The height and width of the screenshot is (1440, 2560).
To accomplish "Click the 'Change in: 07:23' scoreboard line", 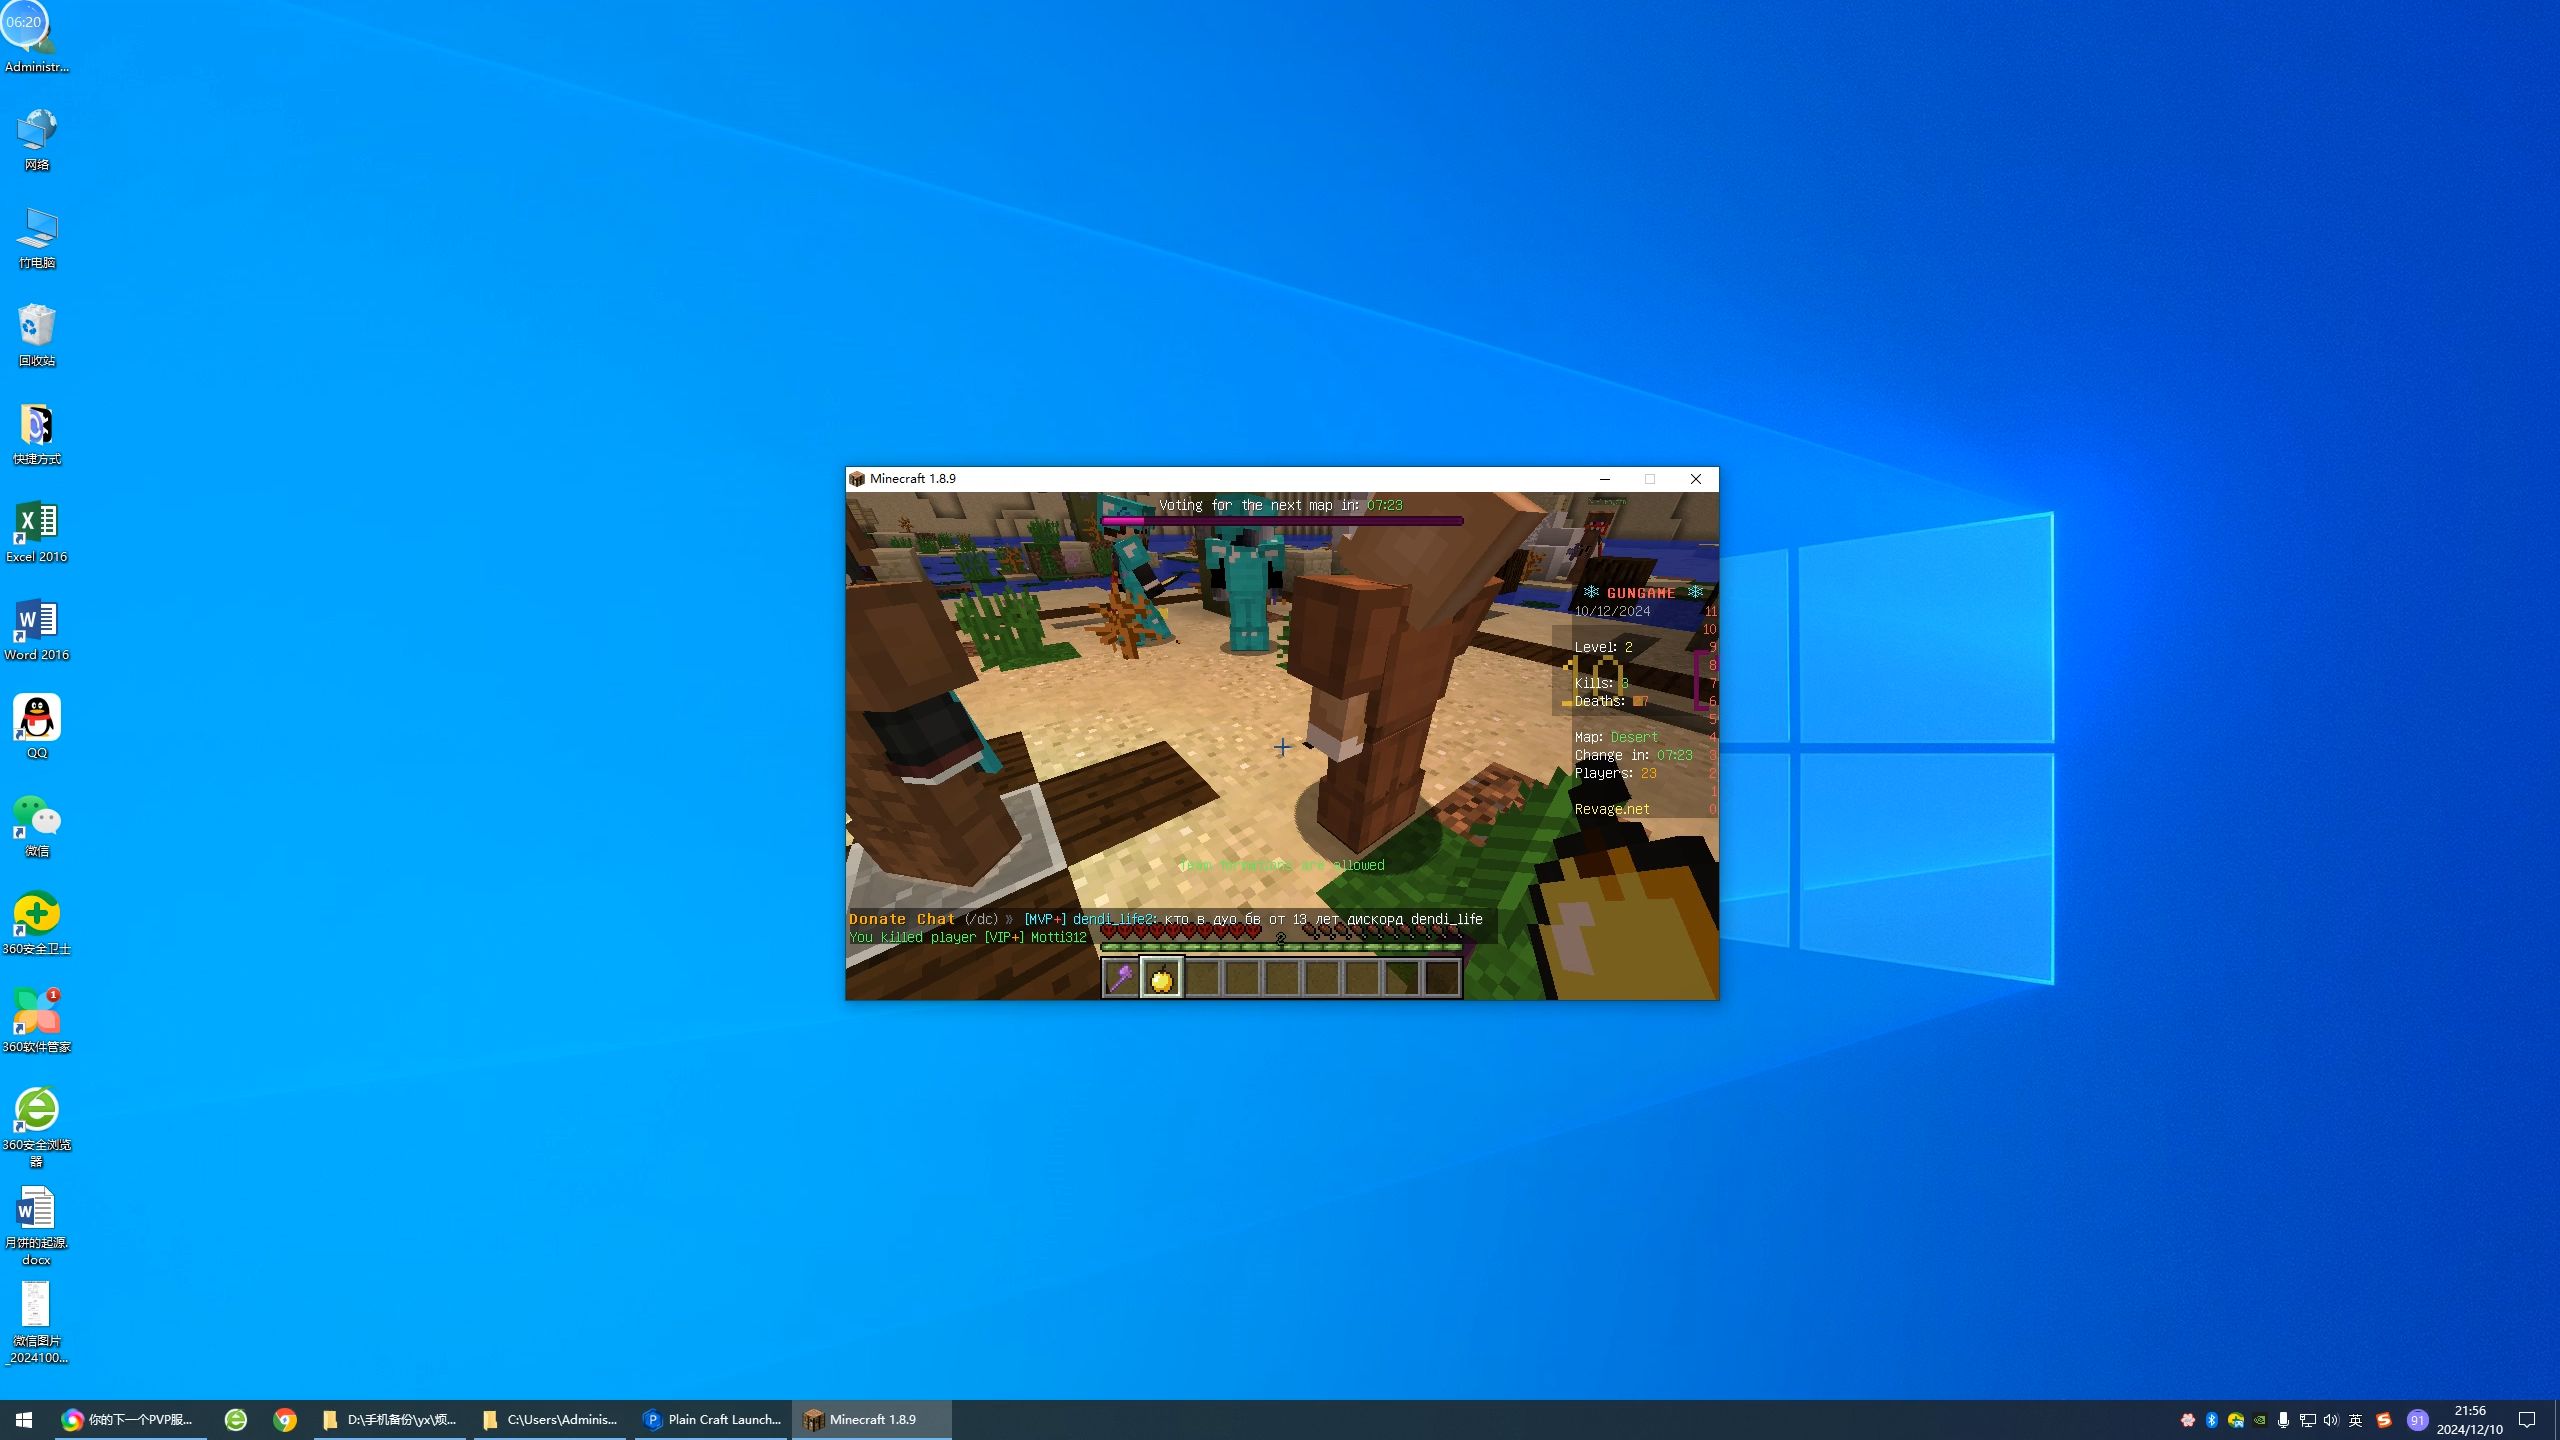I will click(x=1634, y=755).
